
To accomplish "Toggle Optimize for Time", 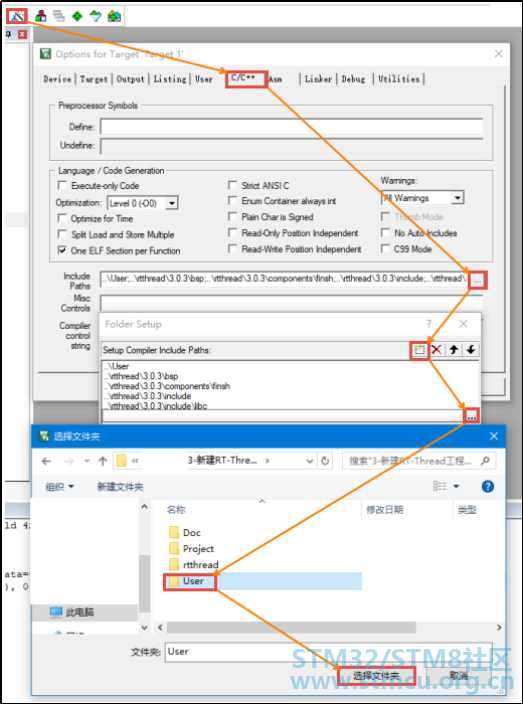I will tap(62, 218).
